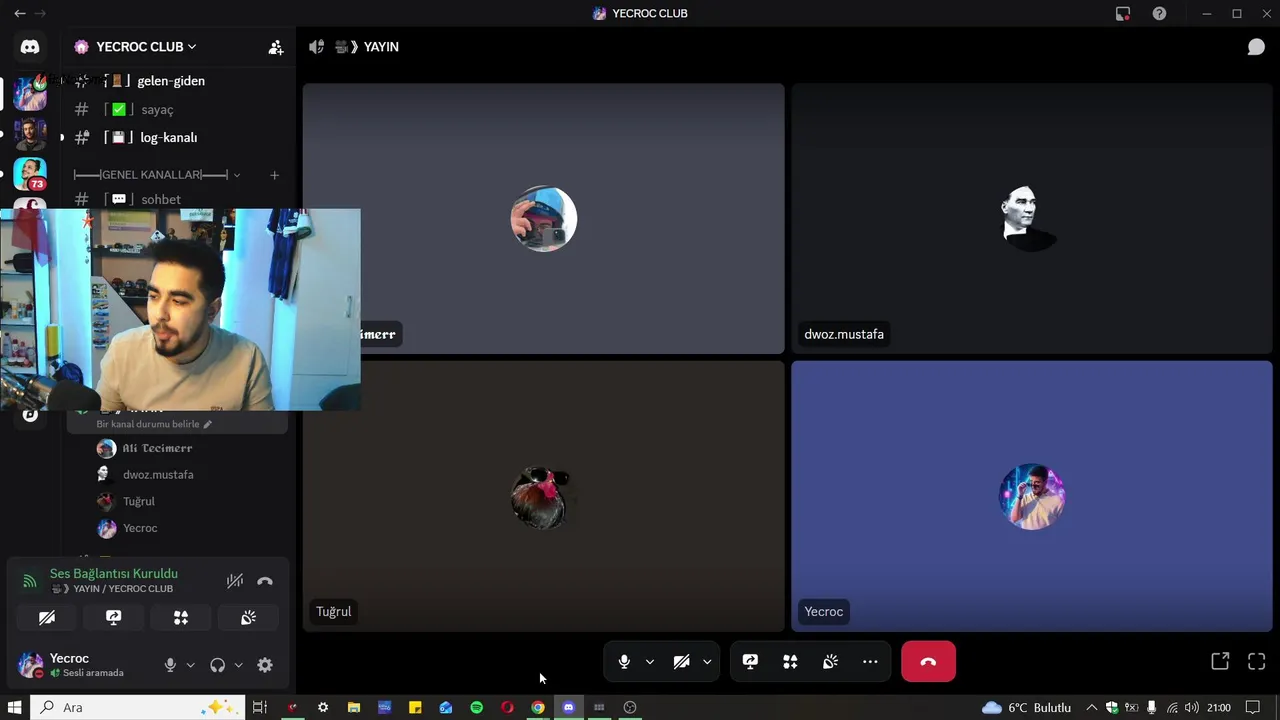Toggle noise suppression in voice panel
This screenshot has height=720, width=1280.
coord(235,581)
